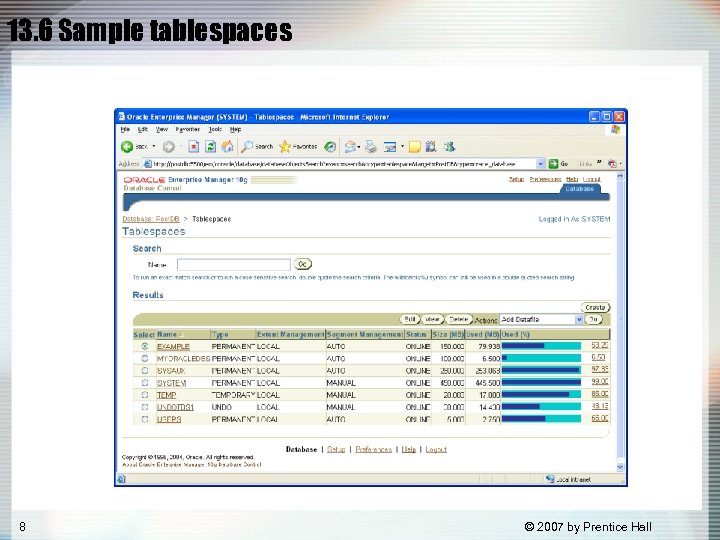
Task: Open the Edit menu
Action: coord(142,129)
